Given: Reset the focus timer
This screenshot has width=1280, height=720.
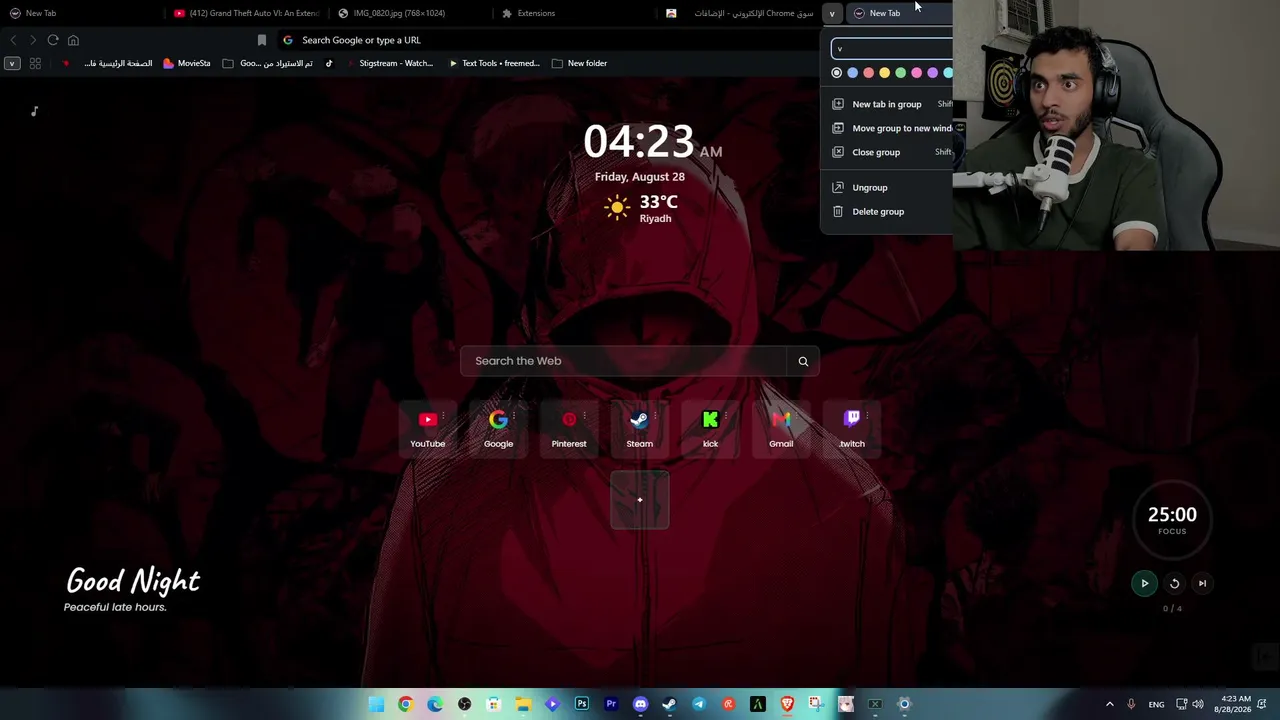Looking at the screenshot, I should pos(1175,583).
